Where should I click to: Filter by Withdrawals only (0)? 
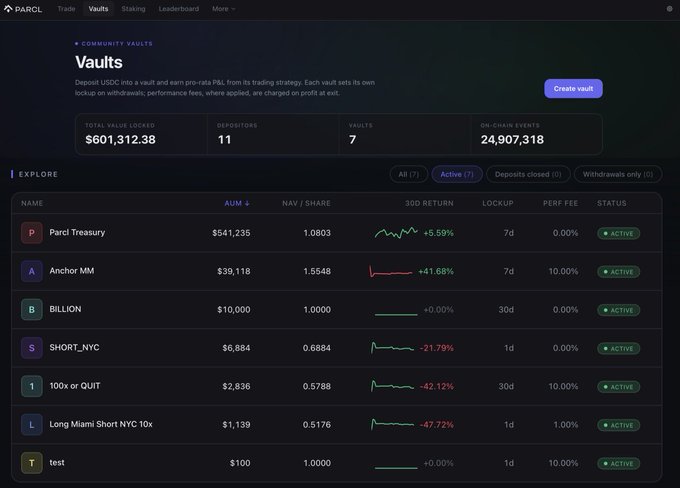(618, 174)
